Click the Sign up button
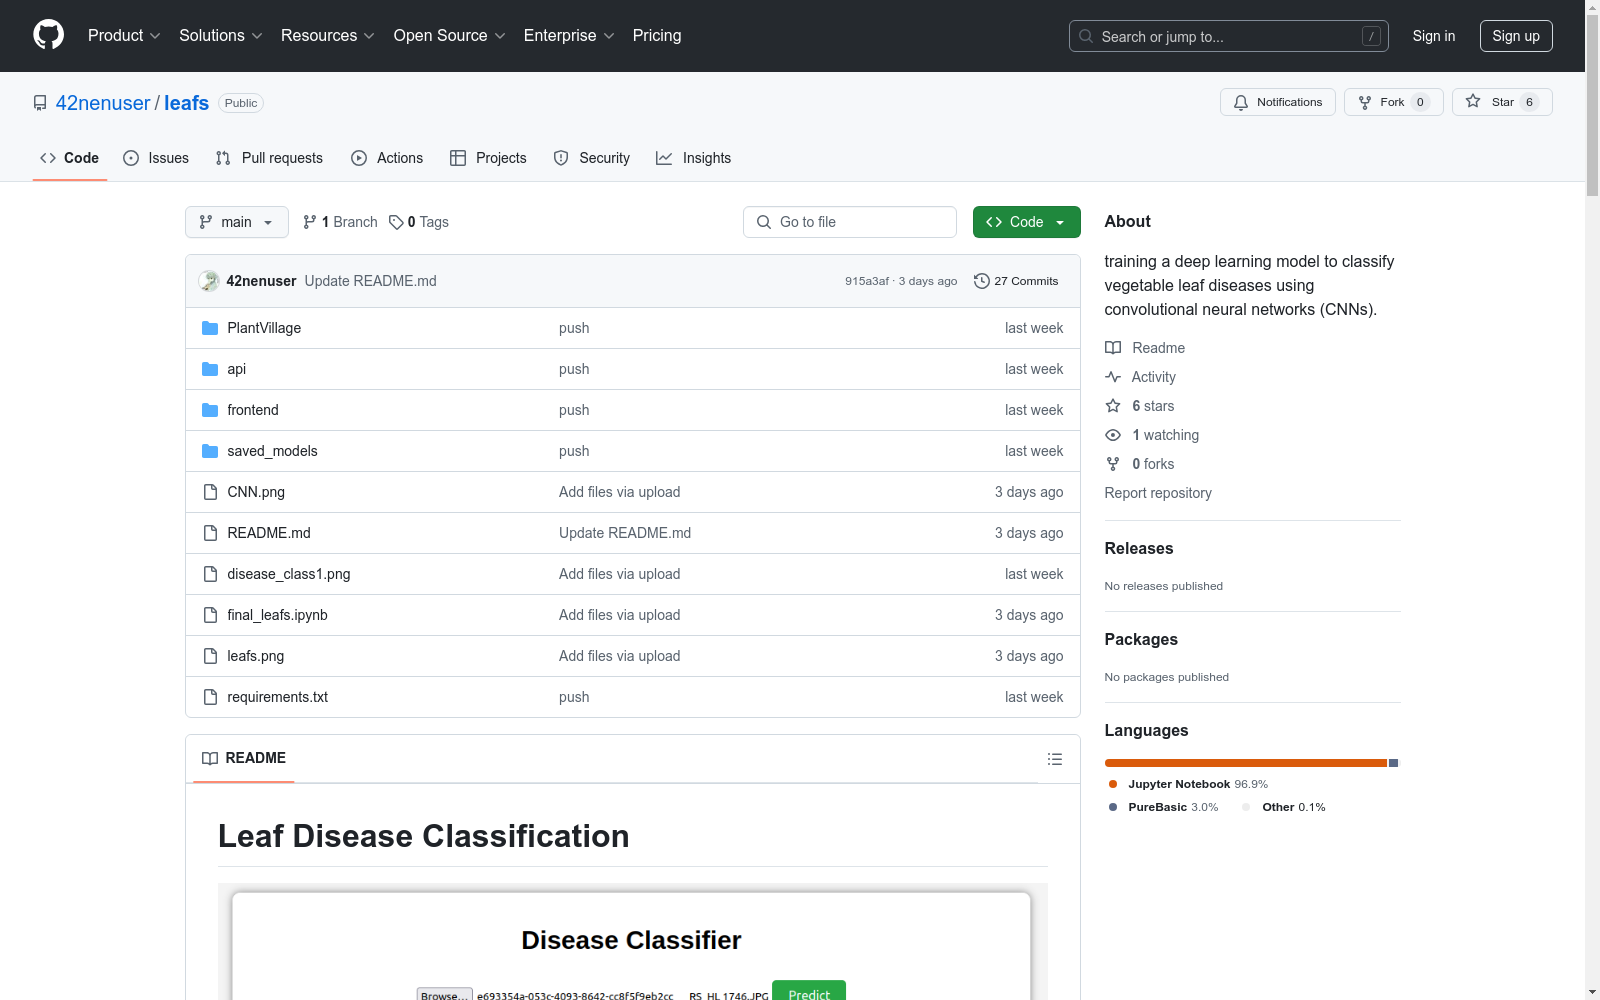 tap(1516, 36)
